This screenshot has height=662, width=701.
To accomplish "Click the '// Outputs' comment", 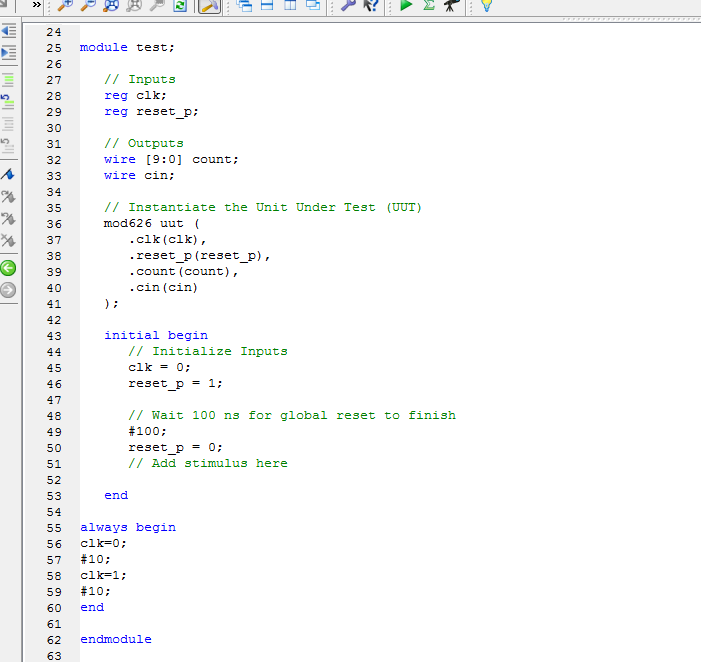I will pyautogui.click(x=144, y=143).
